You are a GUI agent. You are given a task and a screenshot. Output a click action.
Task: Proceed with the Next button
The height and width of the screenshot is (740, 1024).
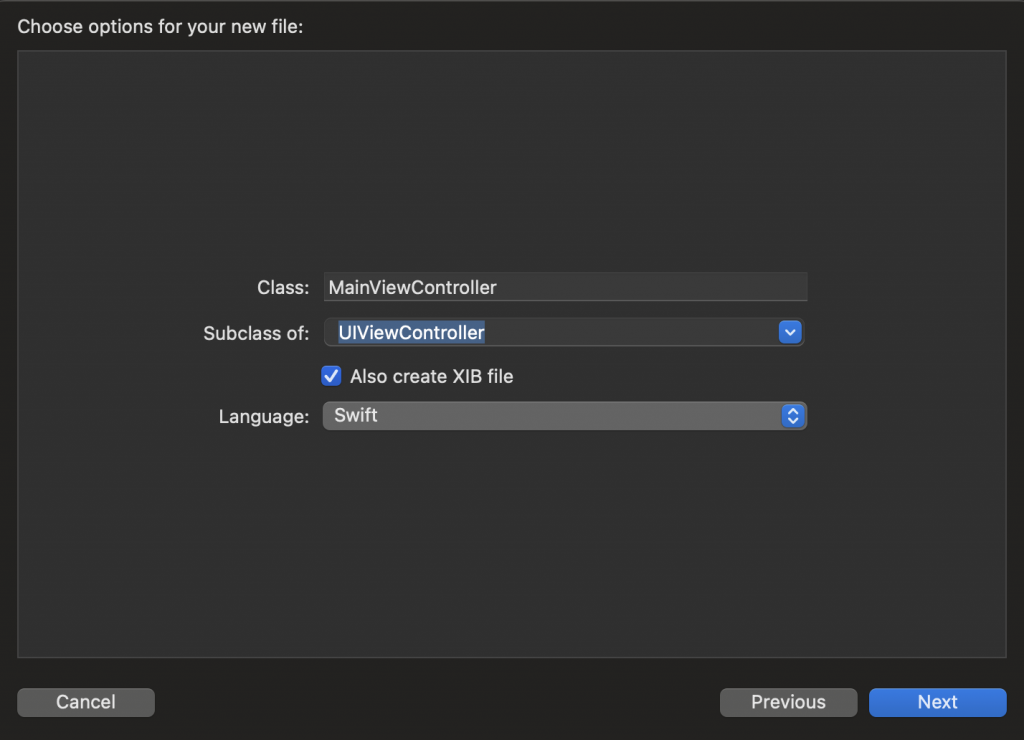(x=937, y=702)
